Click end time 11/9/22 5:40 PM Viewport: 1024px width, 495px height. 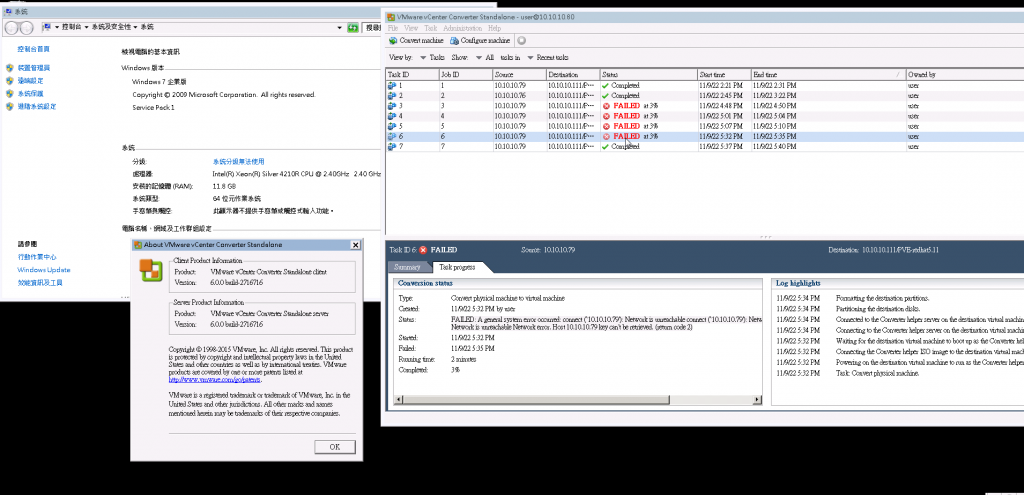coord(775,147)
